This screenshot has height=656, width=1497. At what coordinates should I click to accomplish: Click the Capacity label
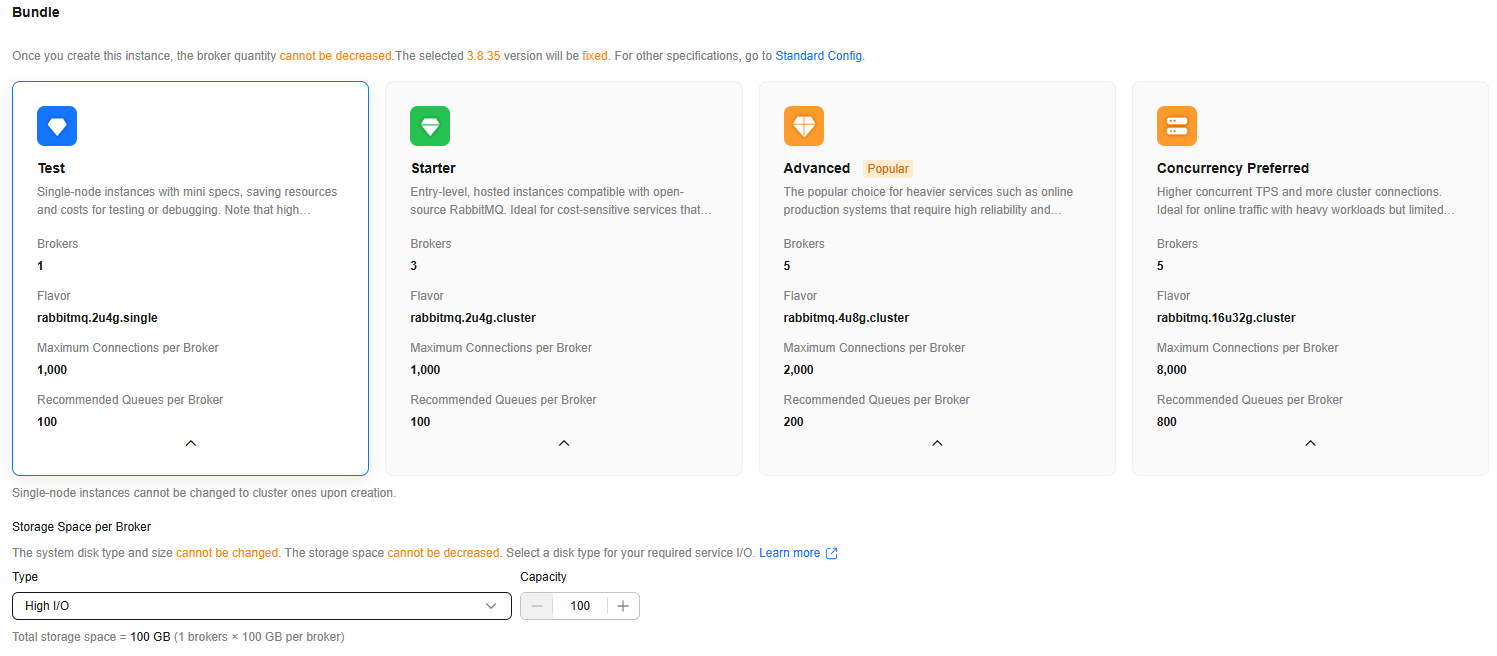point(544,577)
